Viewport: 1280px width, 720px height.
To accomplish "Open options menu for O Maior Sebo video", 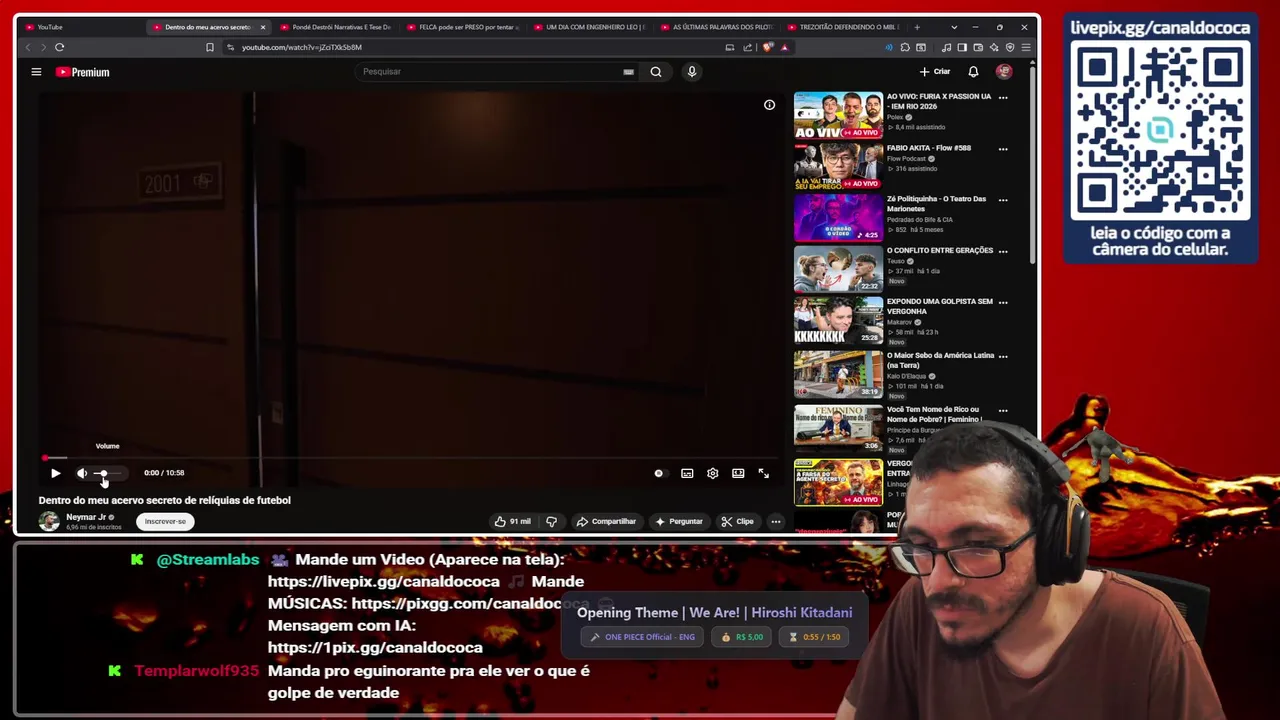I will pos(1003,356).
